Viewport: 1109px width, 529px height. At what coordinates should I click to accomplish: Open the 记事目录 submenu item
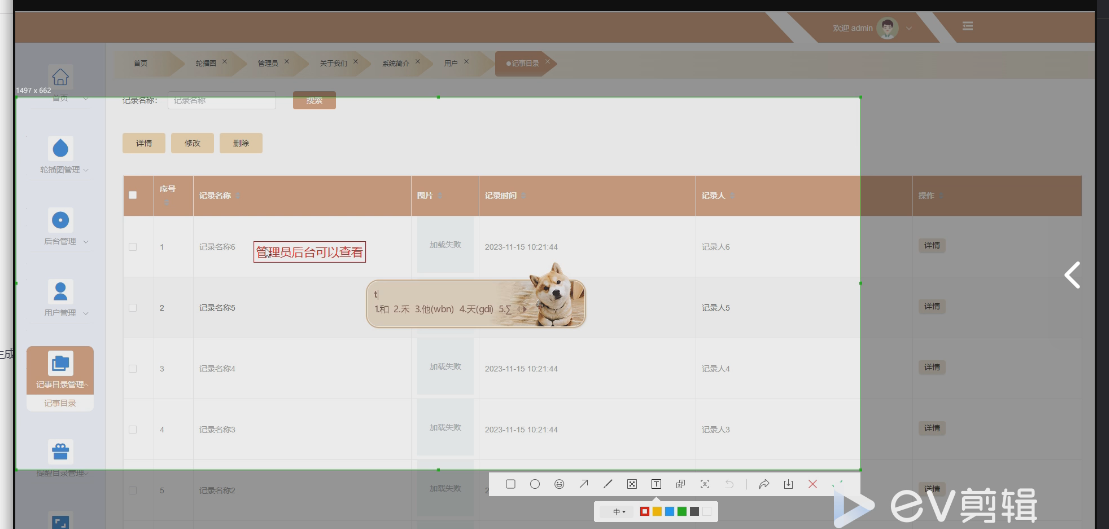(60, 404)
